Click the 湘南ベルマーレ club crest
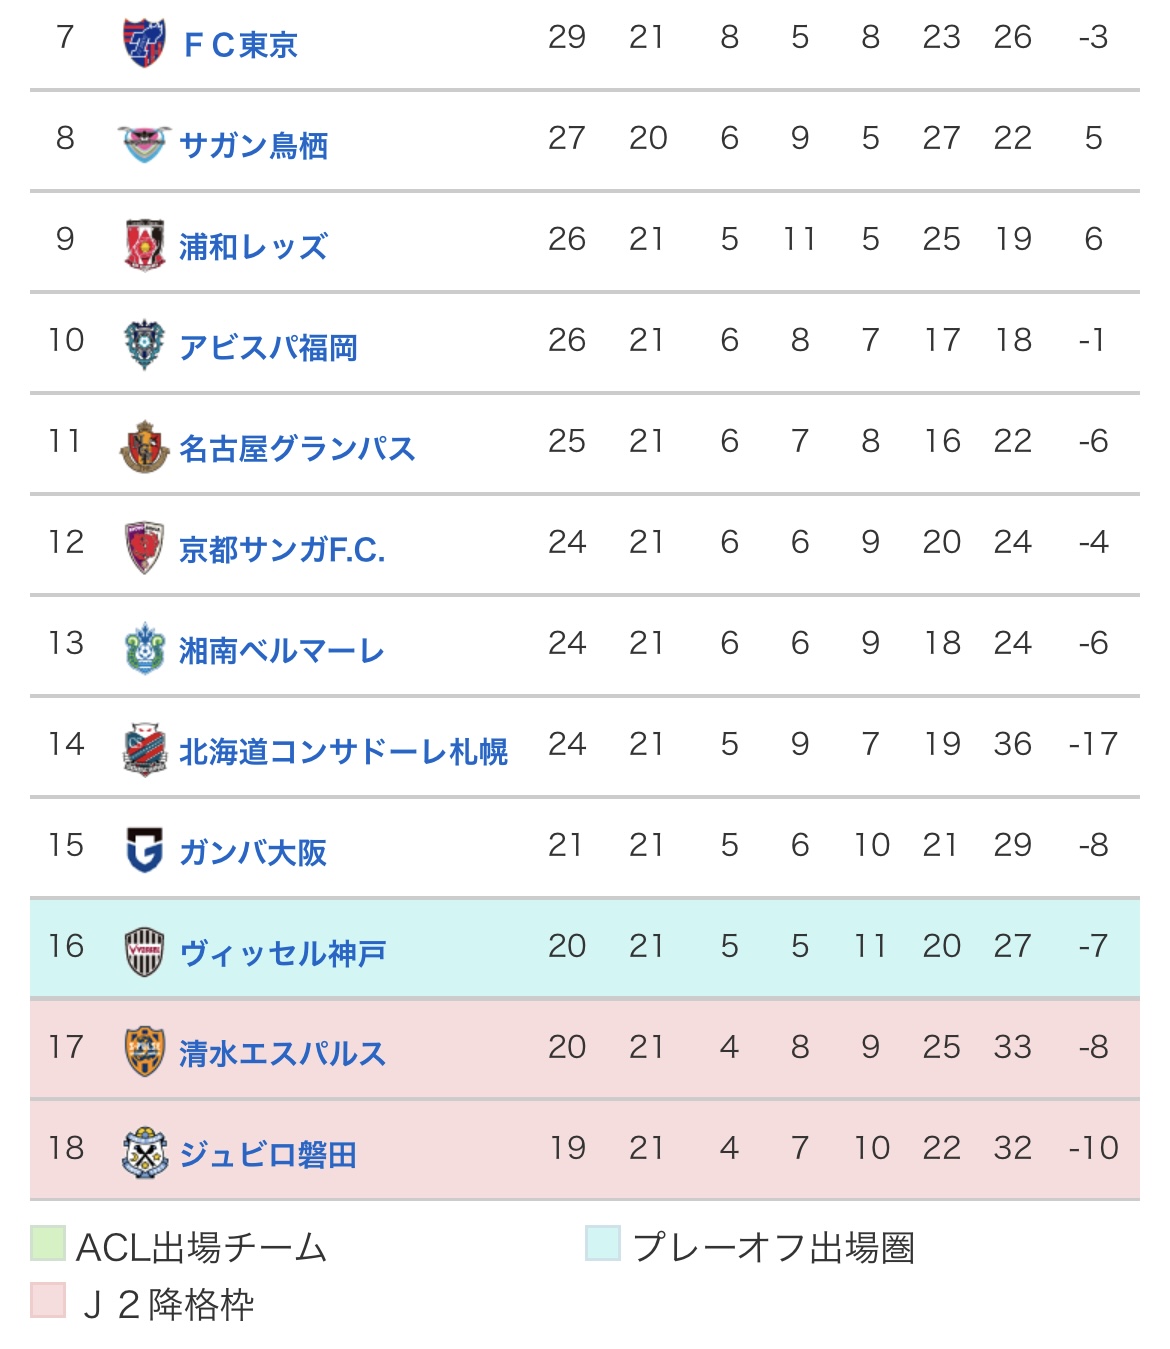This screenshot has height=1349, width=1170. pos(144,649)
